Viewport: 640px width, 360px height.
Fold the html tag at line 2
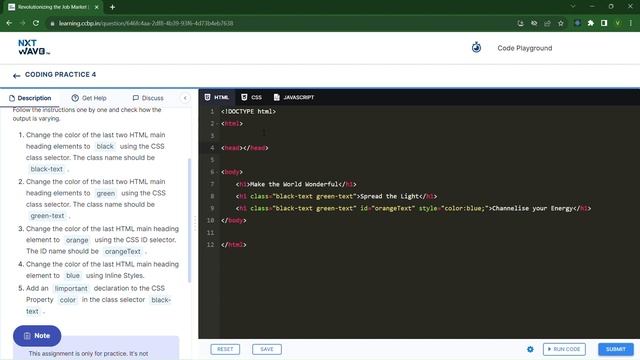pyautogui.click(x=218, y=124)
